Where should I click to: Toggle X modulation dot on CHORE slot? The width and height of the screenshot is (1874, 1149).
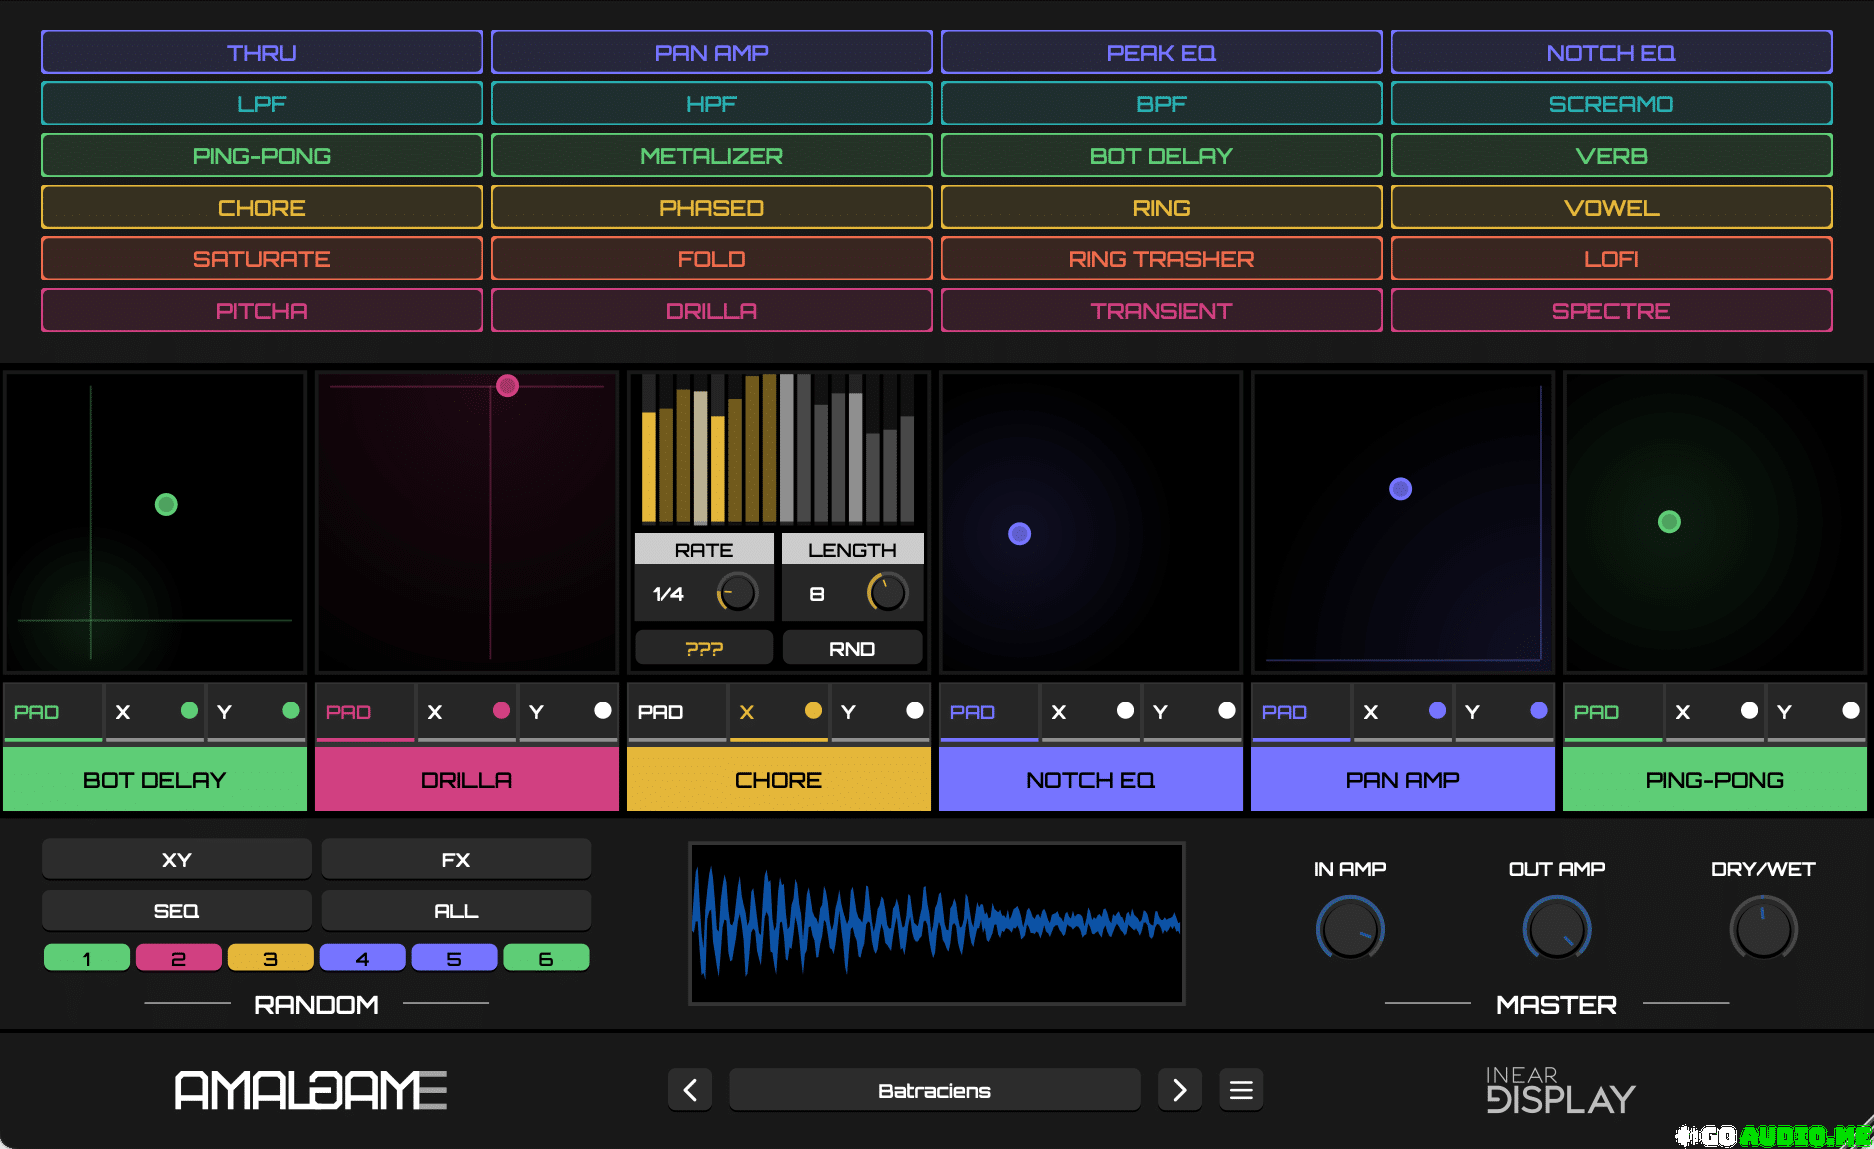[813, 710]
